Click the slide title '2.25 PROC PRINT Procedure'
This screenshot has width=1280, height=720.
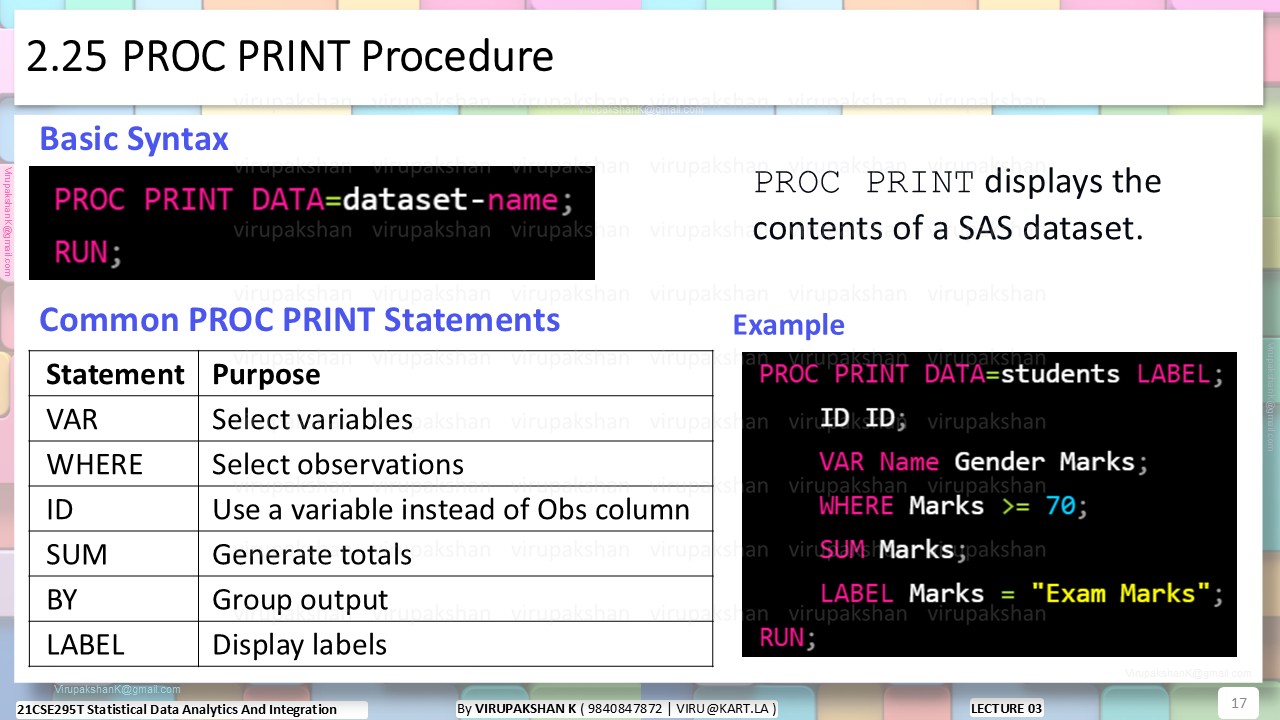click(x=290, y=57)
